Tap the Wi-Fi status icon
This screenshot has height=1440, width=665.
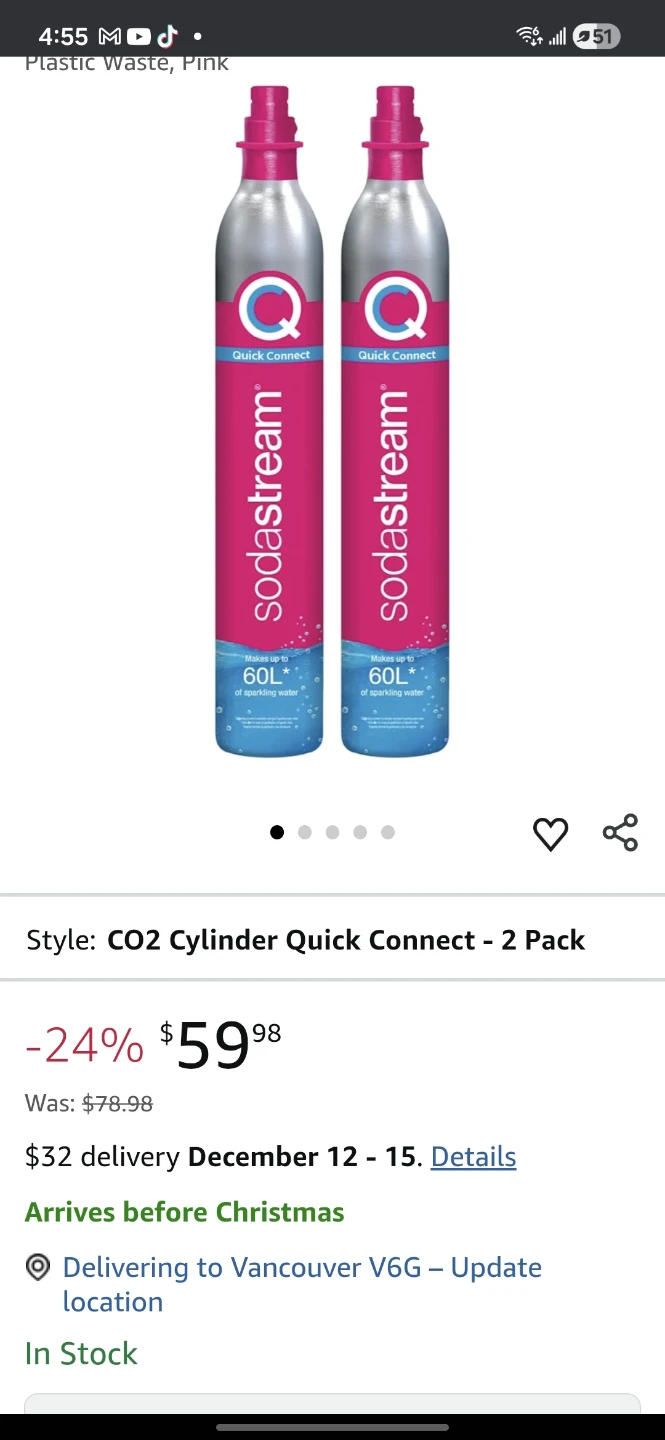(529, 37)
